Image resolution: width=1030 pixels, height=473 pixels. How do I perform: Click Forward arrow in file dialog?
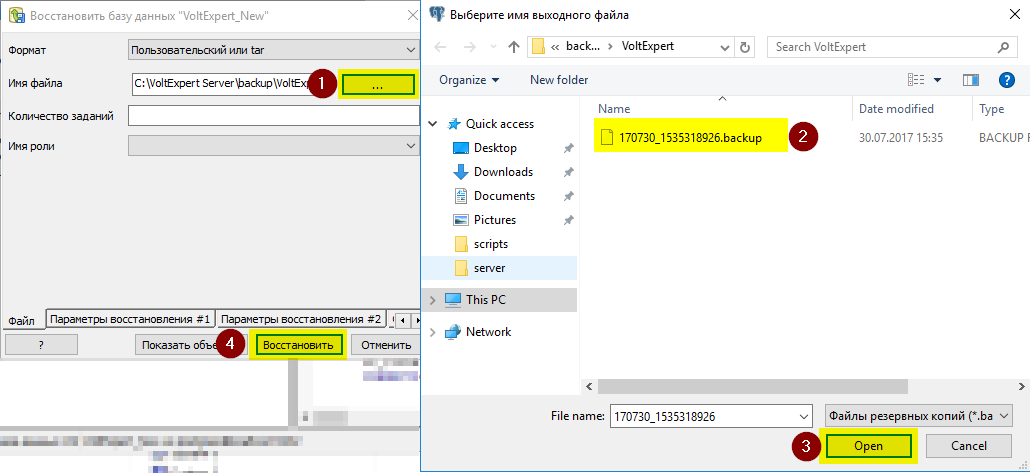[470, 47]
